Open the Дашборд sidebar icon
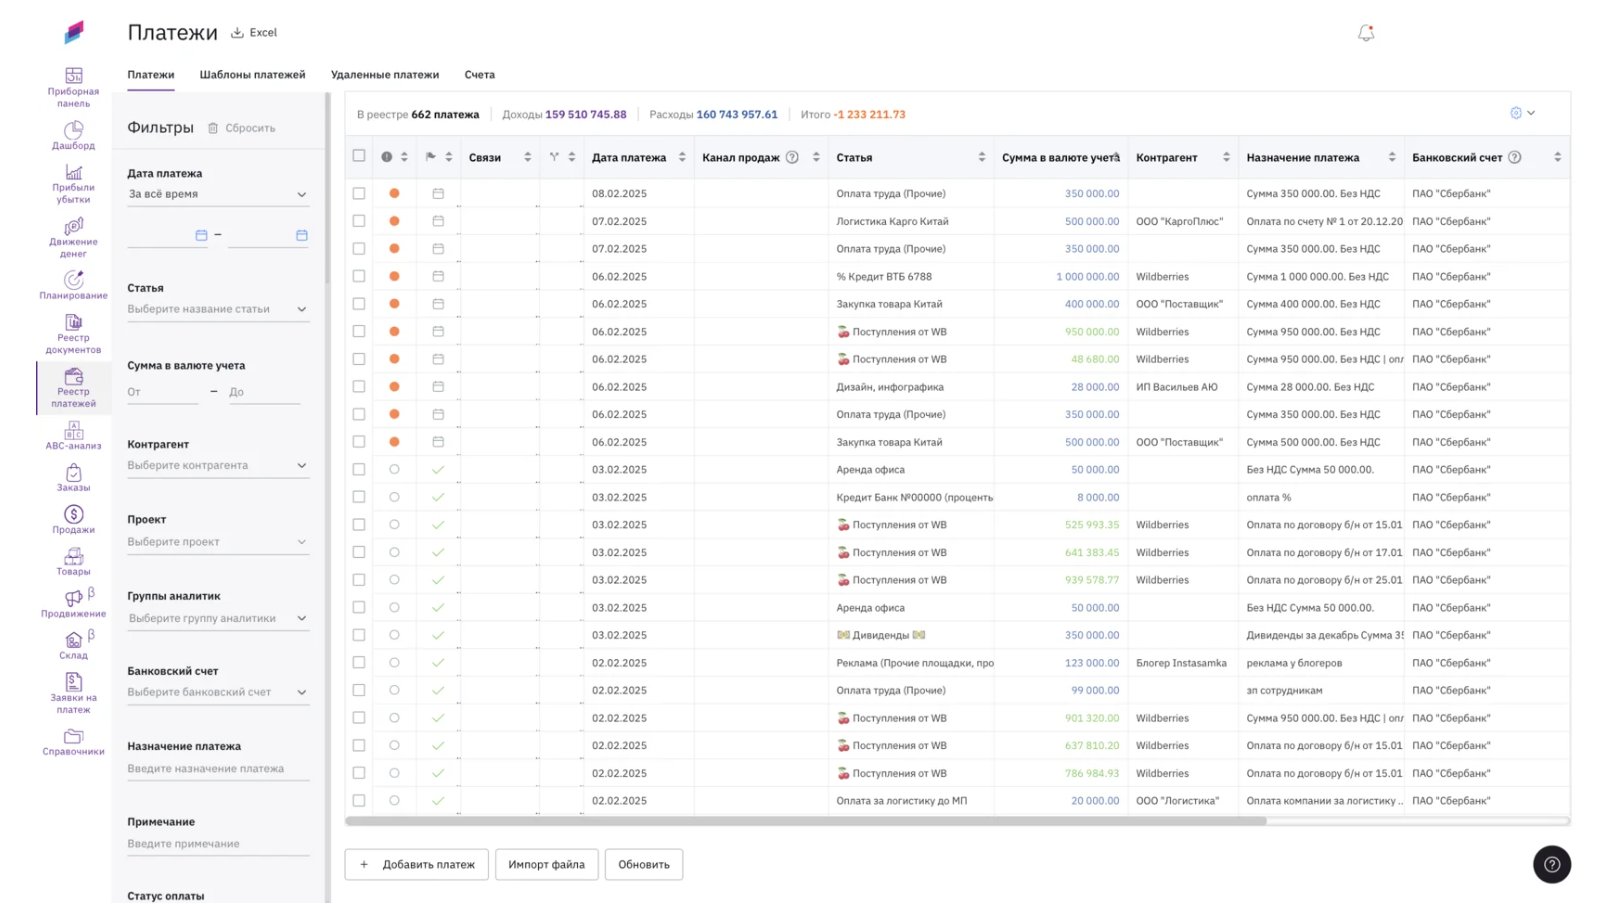The width and height of the screenshot is (1597, 914). point(73,132)
